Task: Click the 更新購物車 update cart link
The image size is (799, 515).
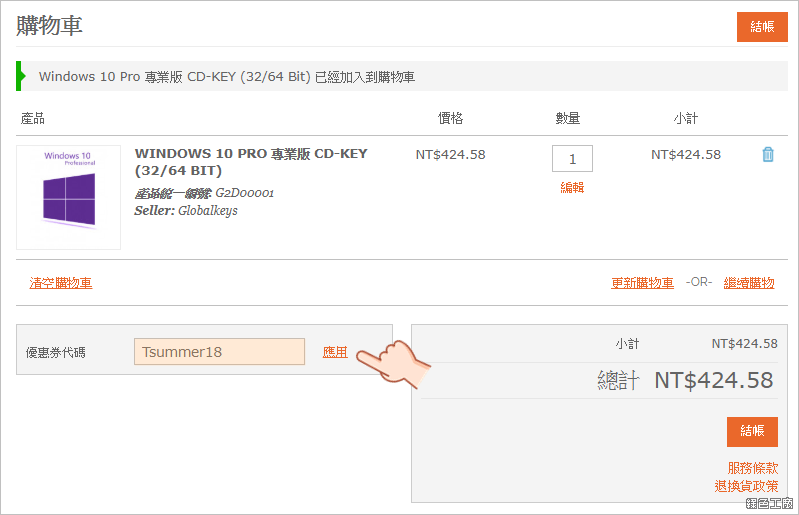Action: (642, 283)
